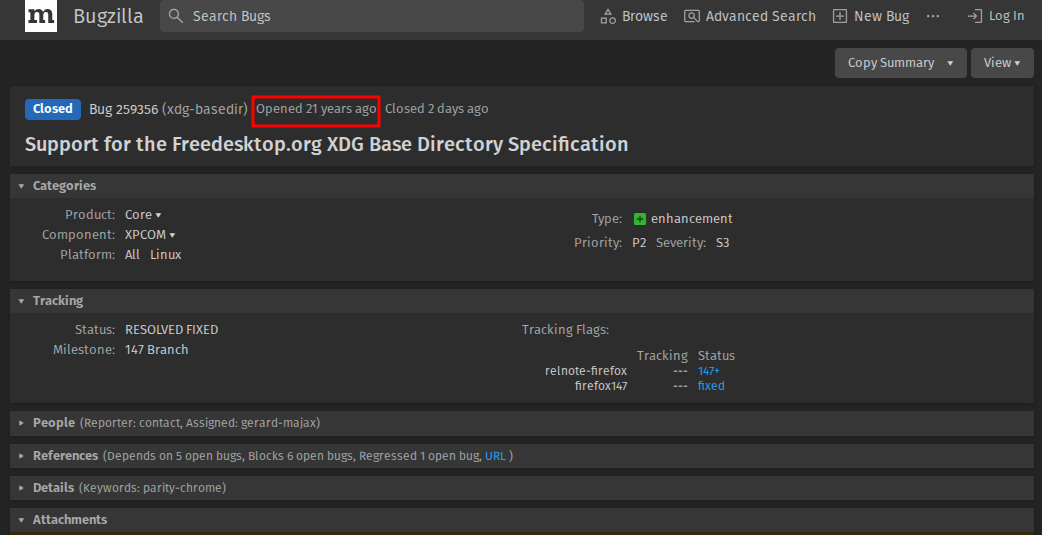Screen dimensions: 1042x535
Task: Open the Copy Summary dropdown
Action: click(x=900, y=63)
